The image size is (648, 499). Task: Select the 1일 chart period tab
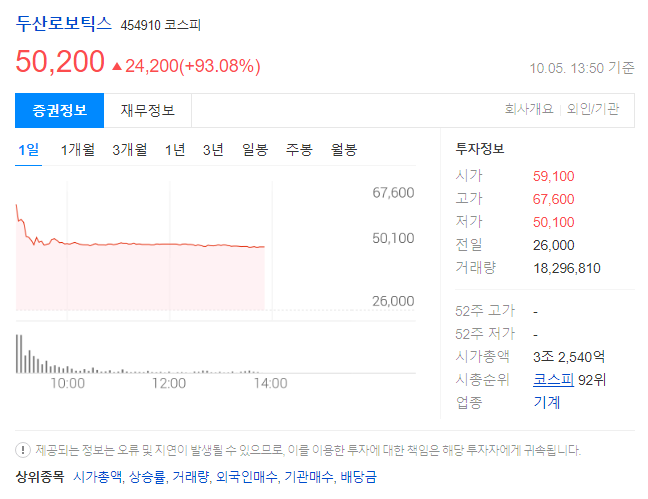coord(29,150)
